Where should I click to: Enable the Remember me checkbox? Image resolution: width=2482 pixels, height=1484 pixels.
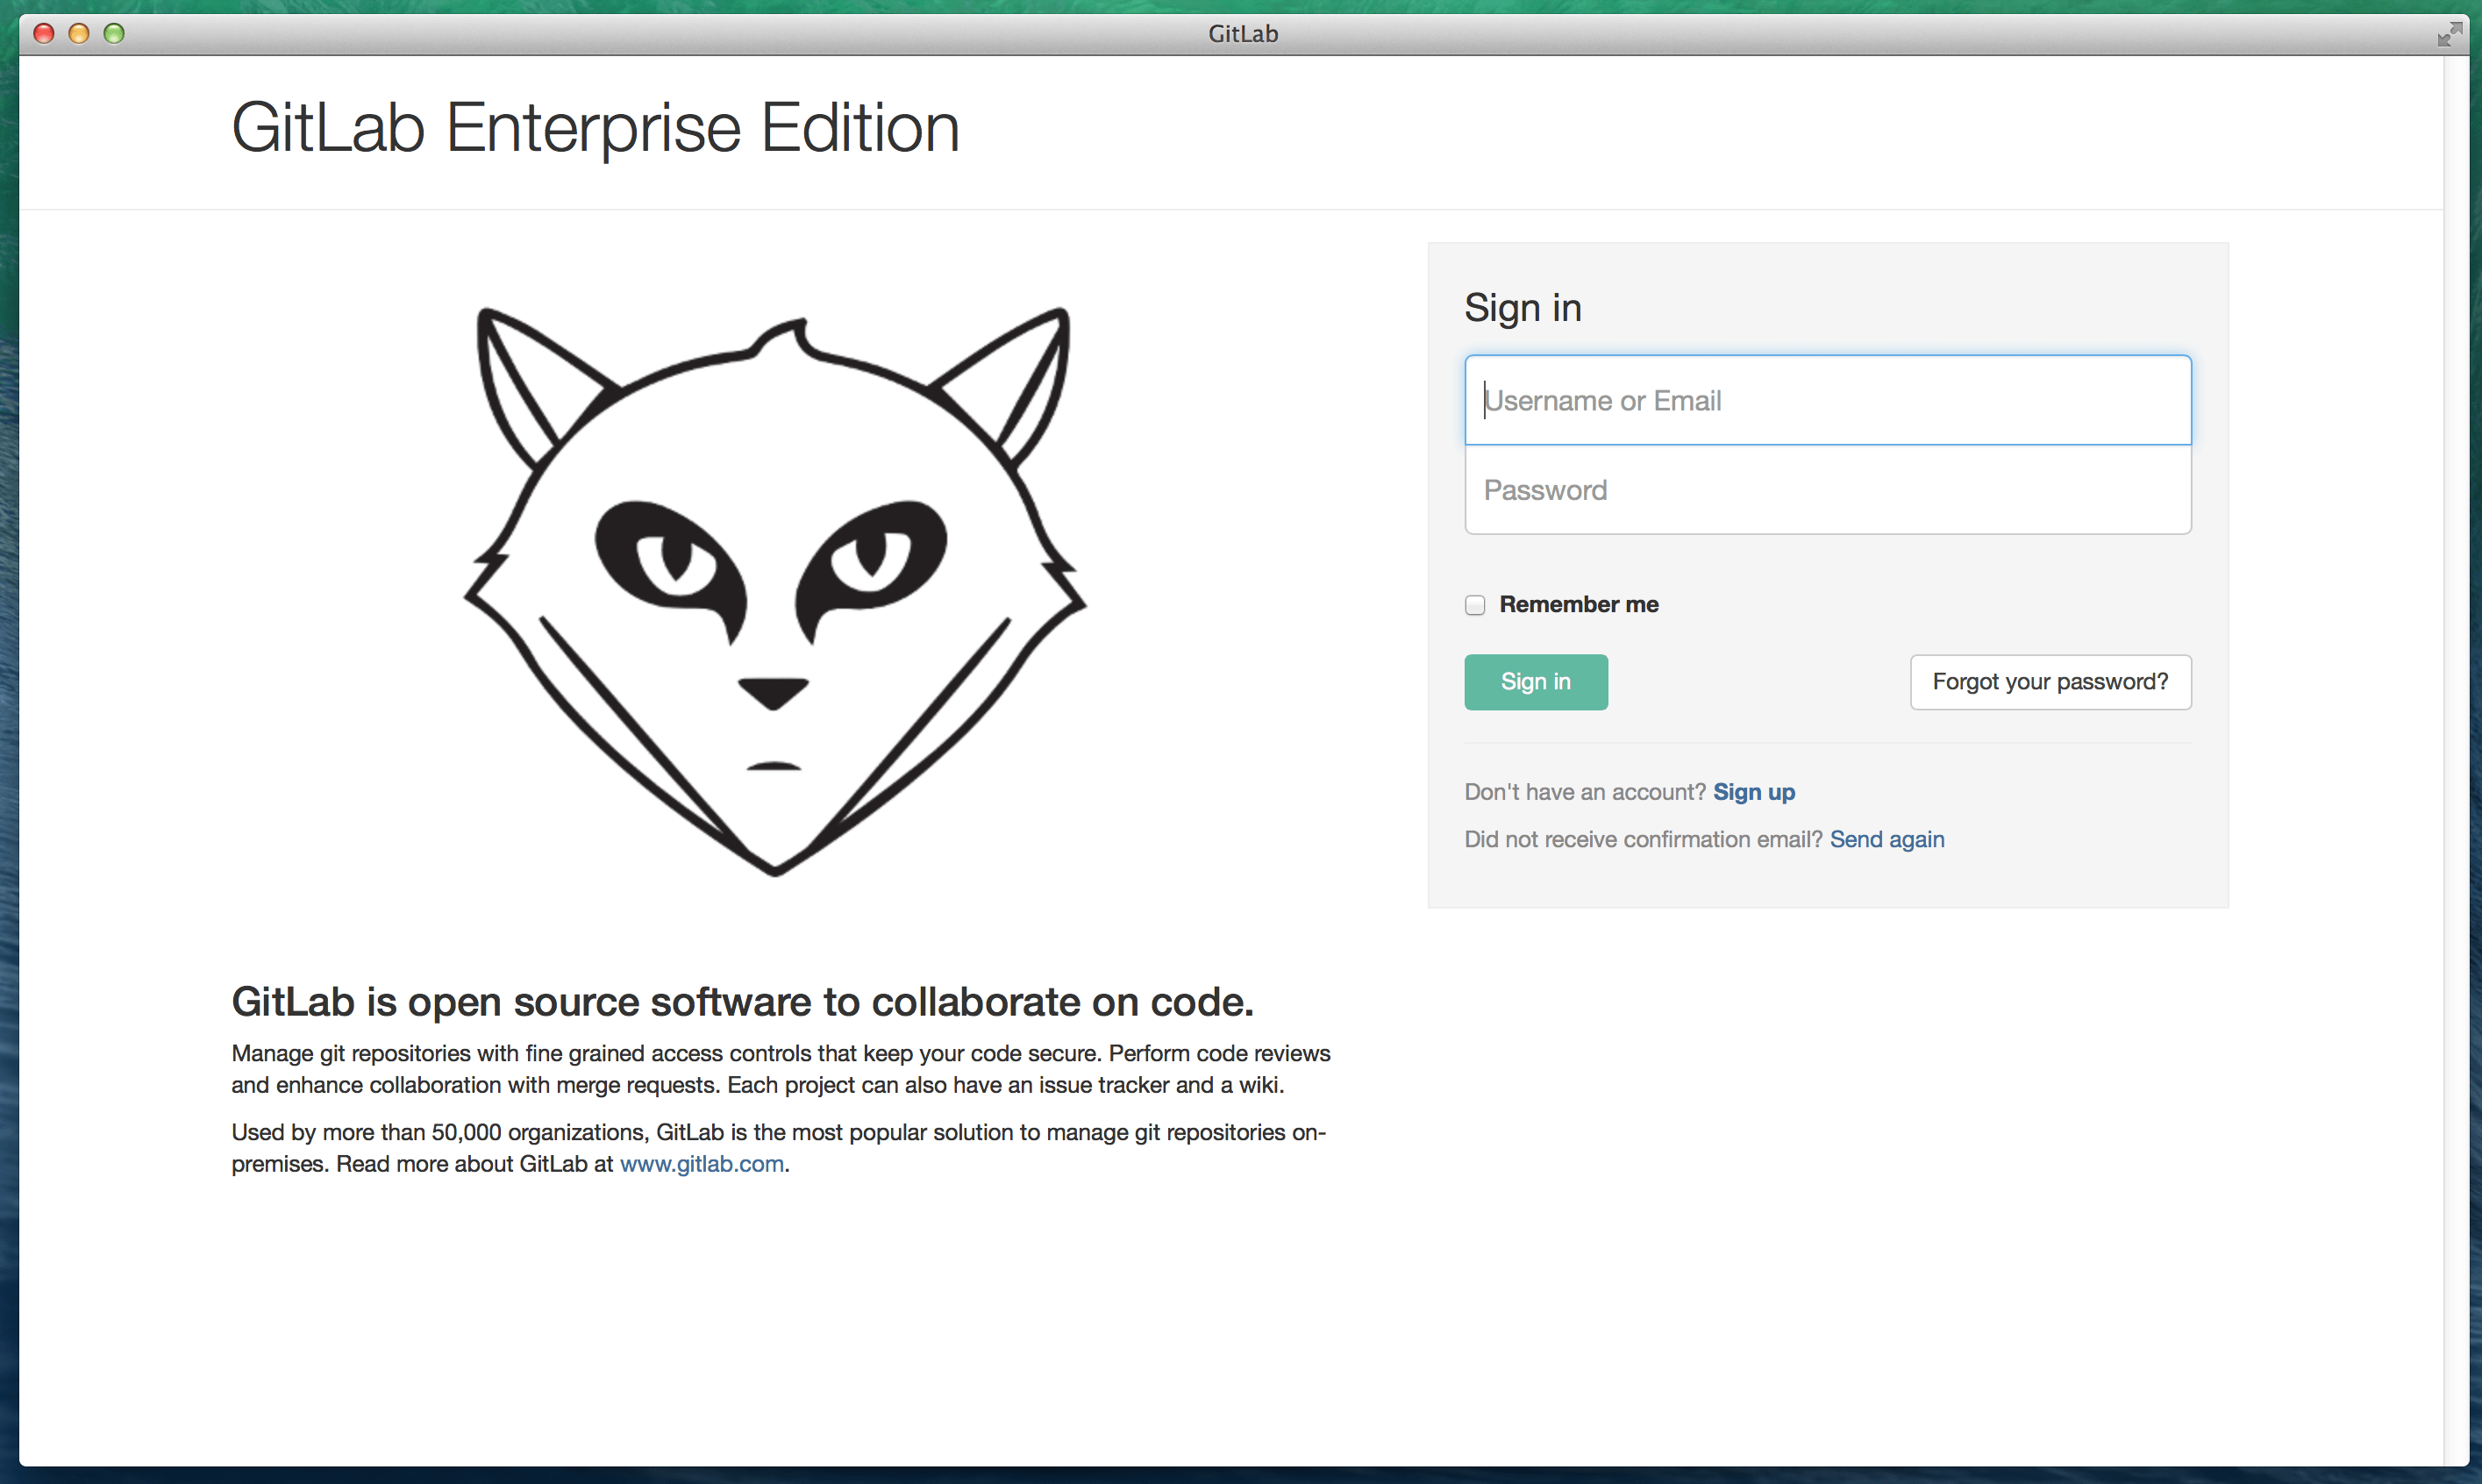(1474, 605)
